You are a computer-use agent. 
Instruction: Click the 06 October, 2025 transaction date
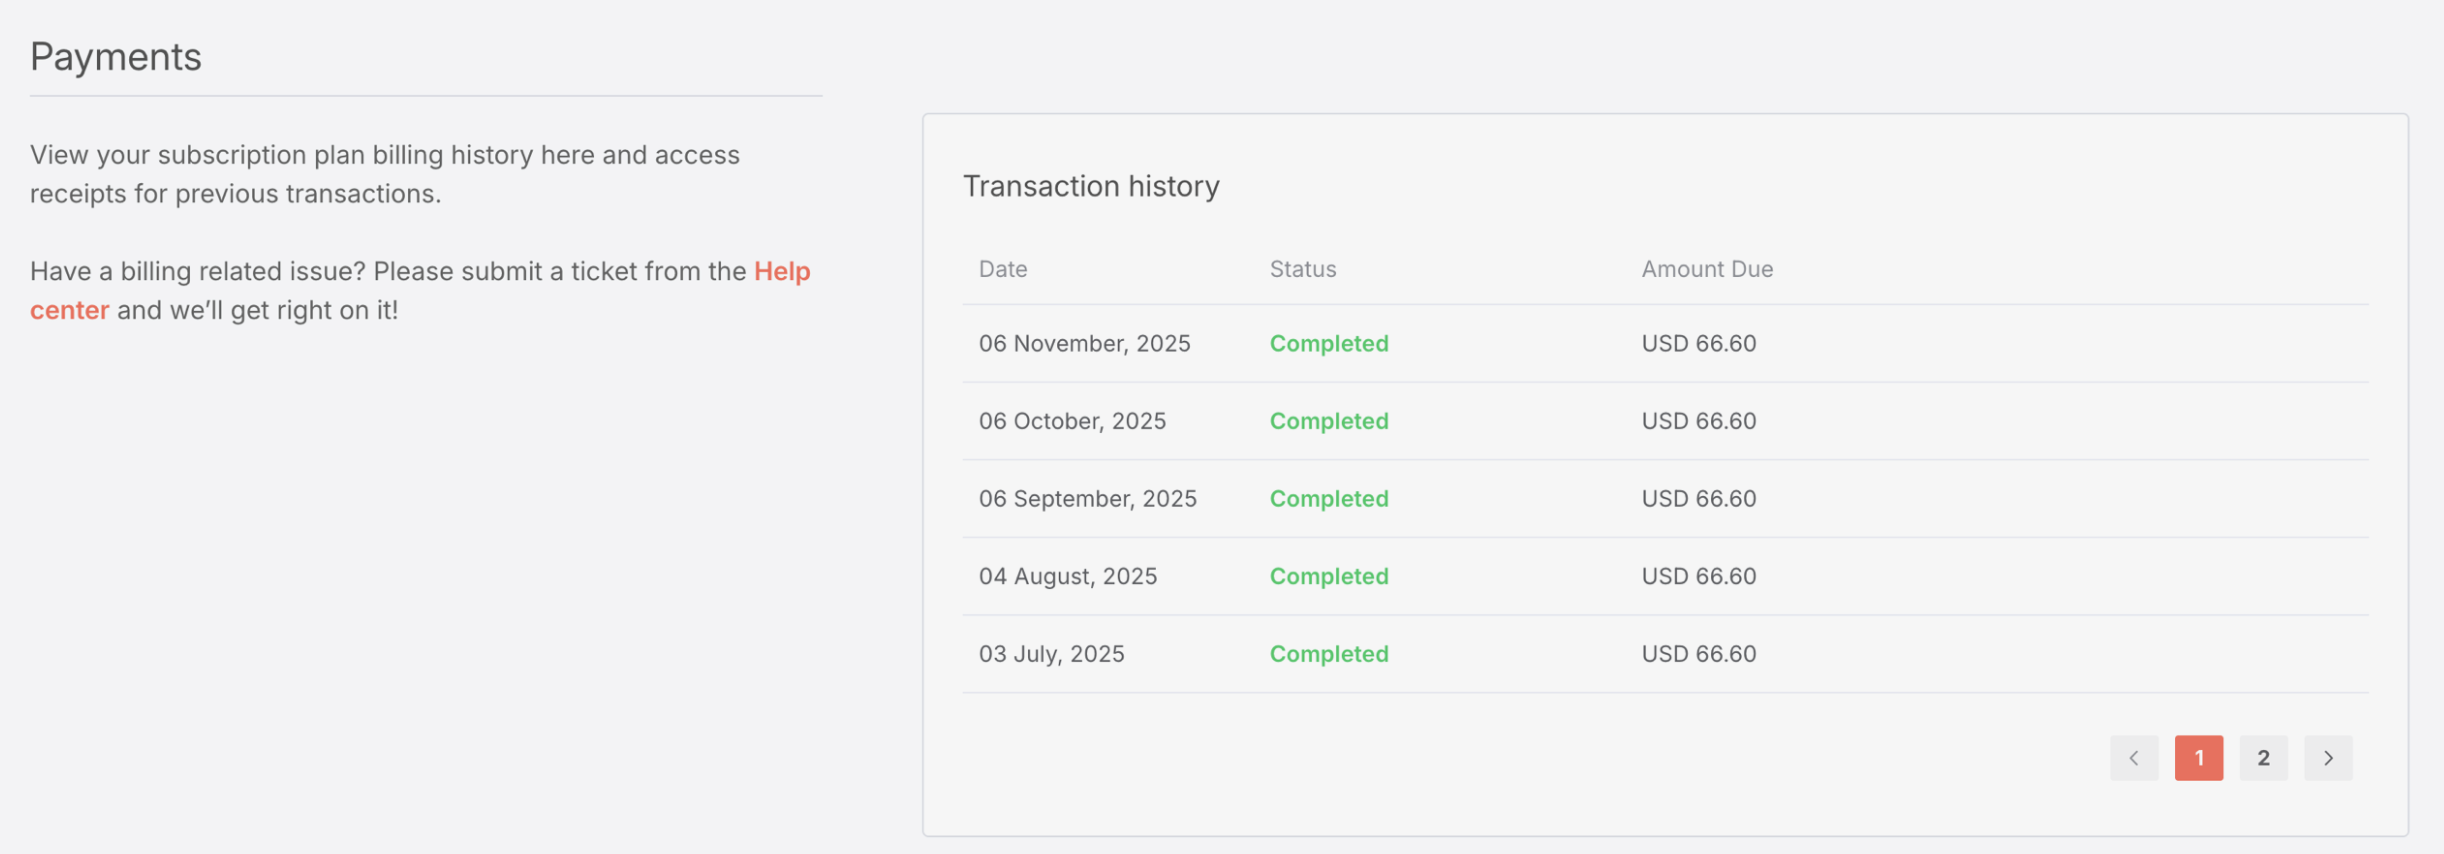[1072, 421]
